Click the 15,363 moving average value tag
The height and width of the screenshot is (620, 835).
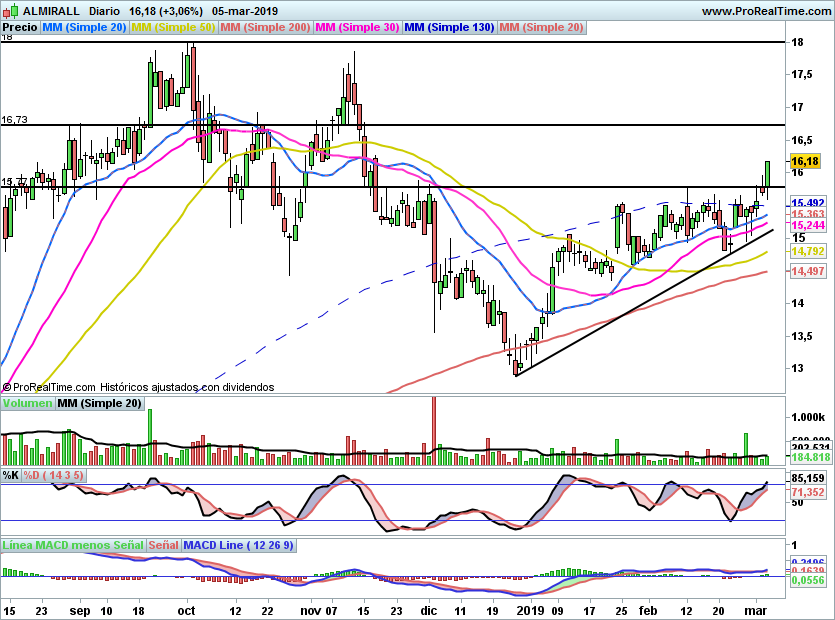pos(807,214)
